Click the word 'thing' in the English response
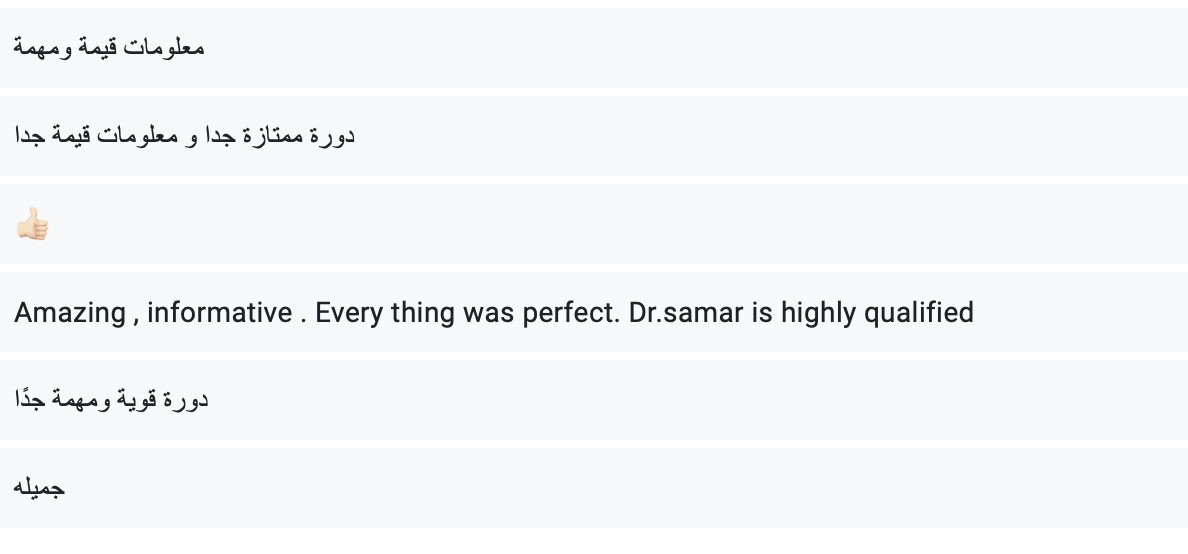This screenshot has width=1188, height=554. (420, 313)
